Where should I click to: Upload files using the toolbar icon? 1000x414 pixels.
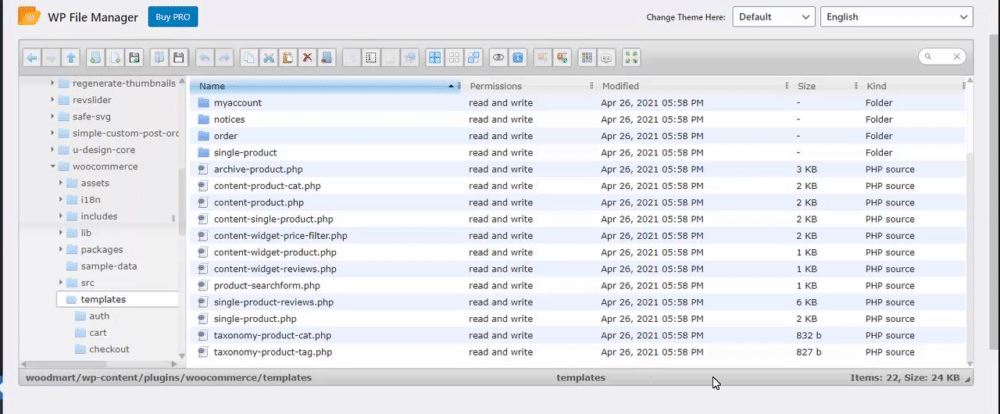[x=134, y=57]
